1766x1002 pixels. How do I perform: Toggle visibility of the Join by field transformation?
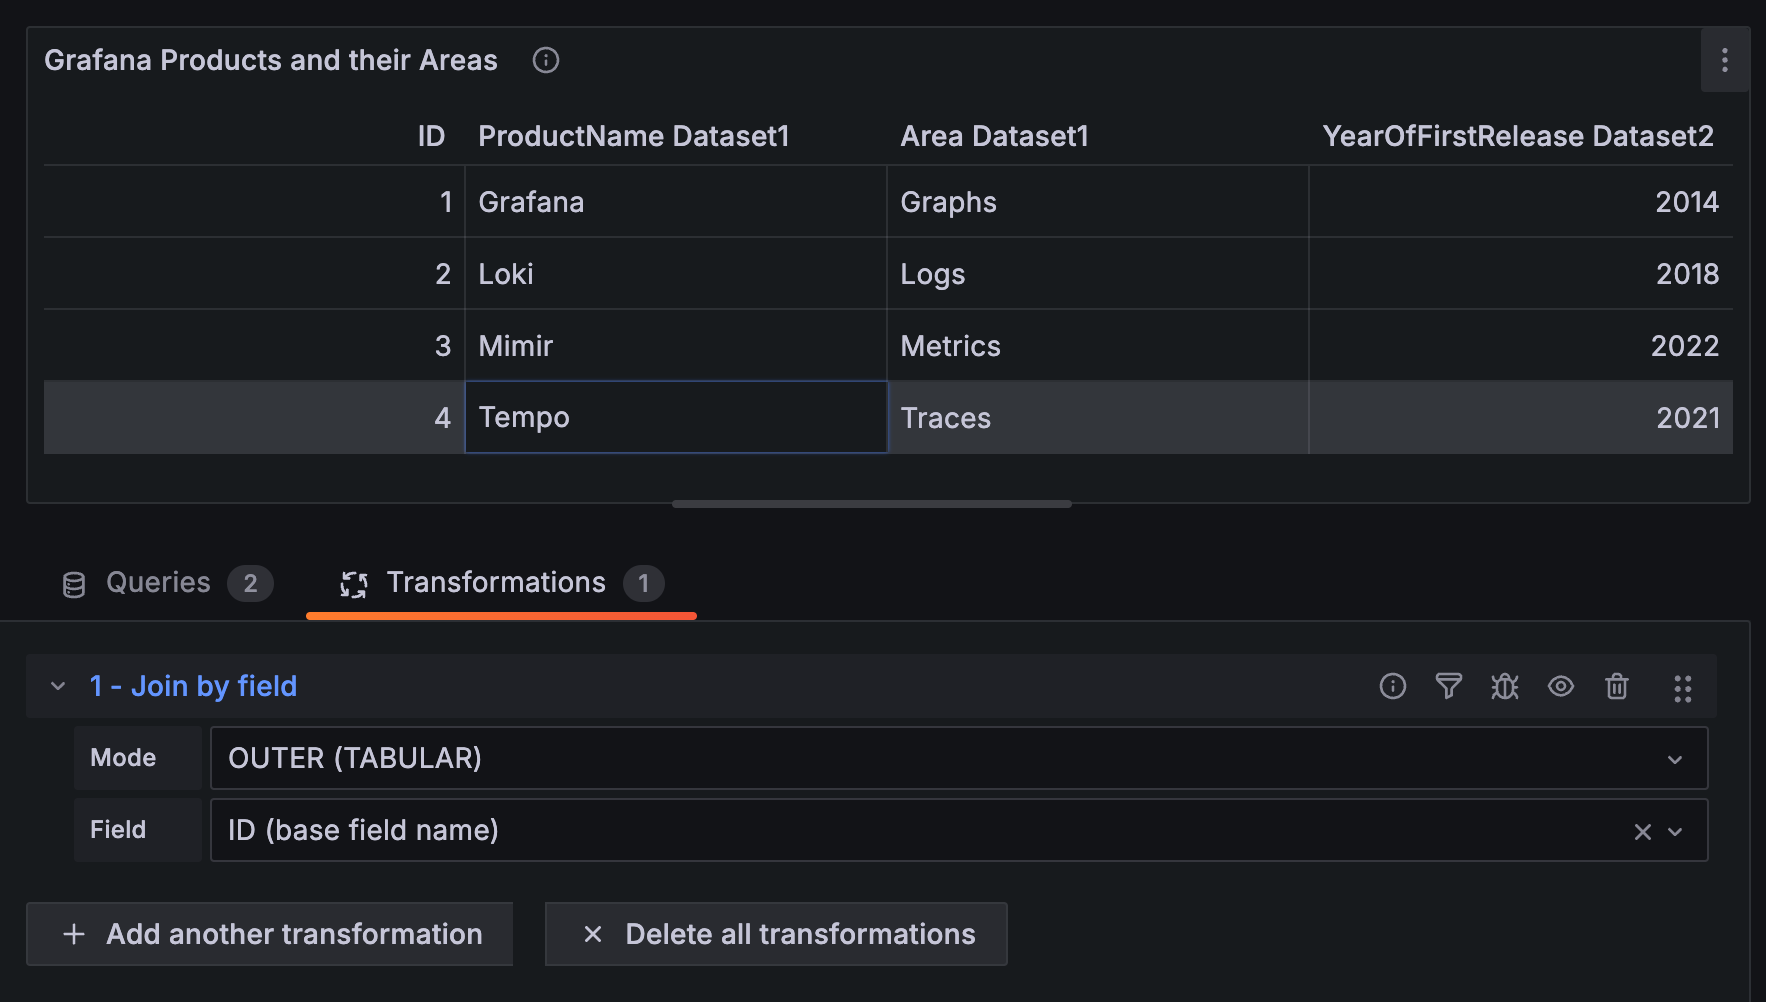coord(1561,687)
